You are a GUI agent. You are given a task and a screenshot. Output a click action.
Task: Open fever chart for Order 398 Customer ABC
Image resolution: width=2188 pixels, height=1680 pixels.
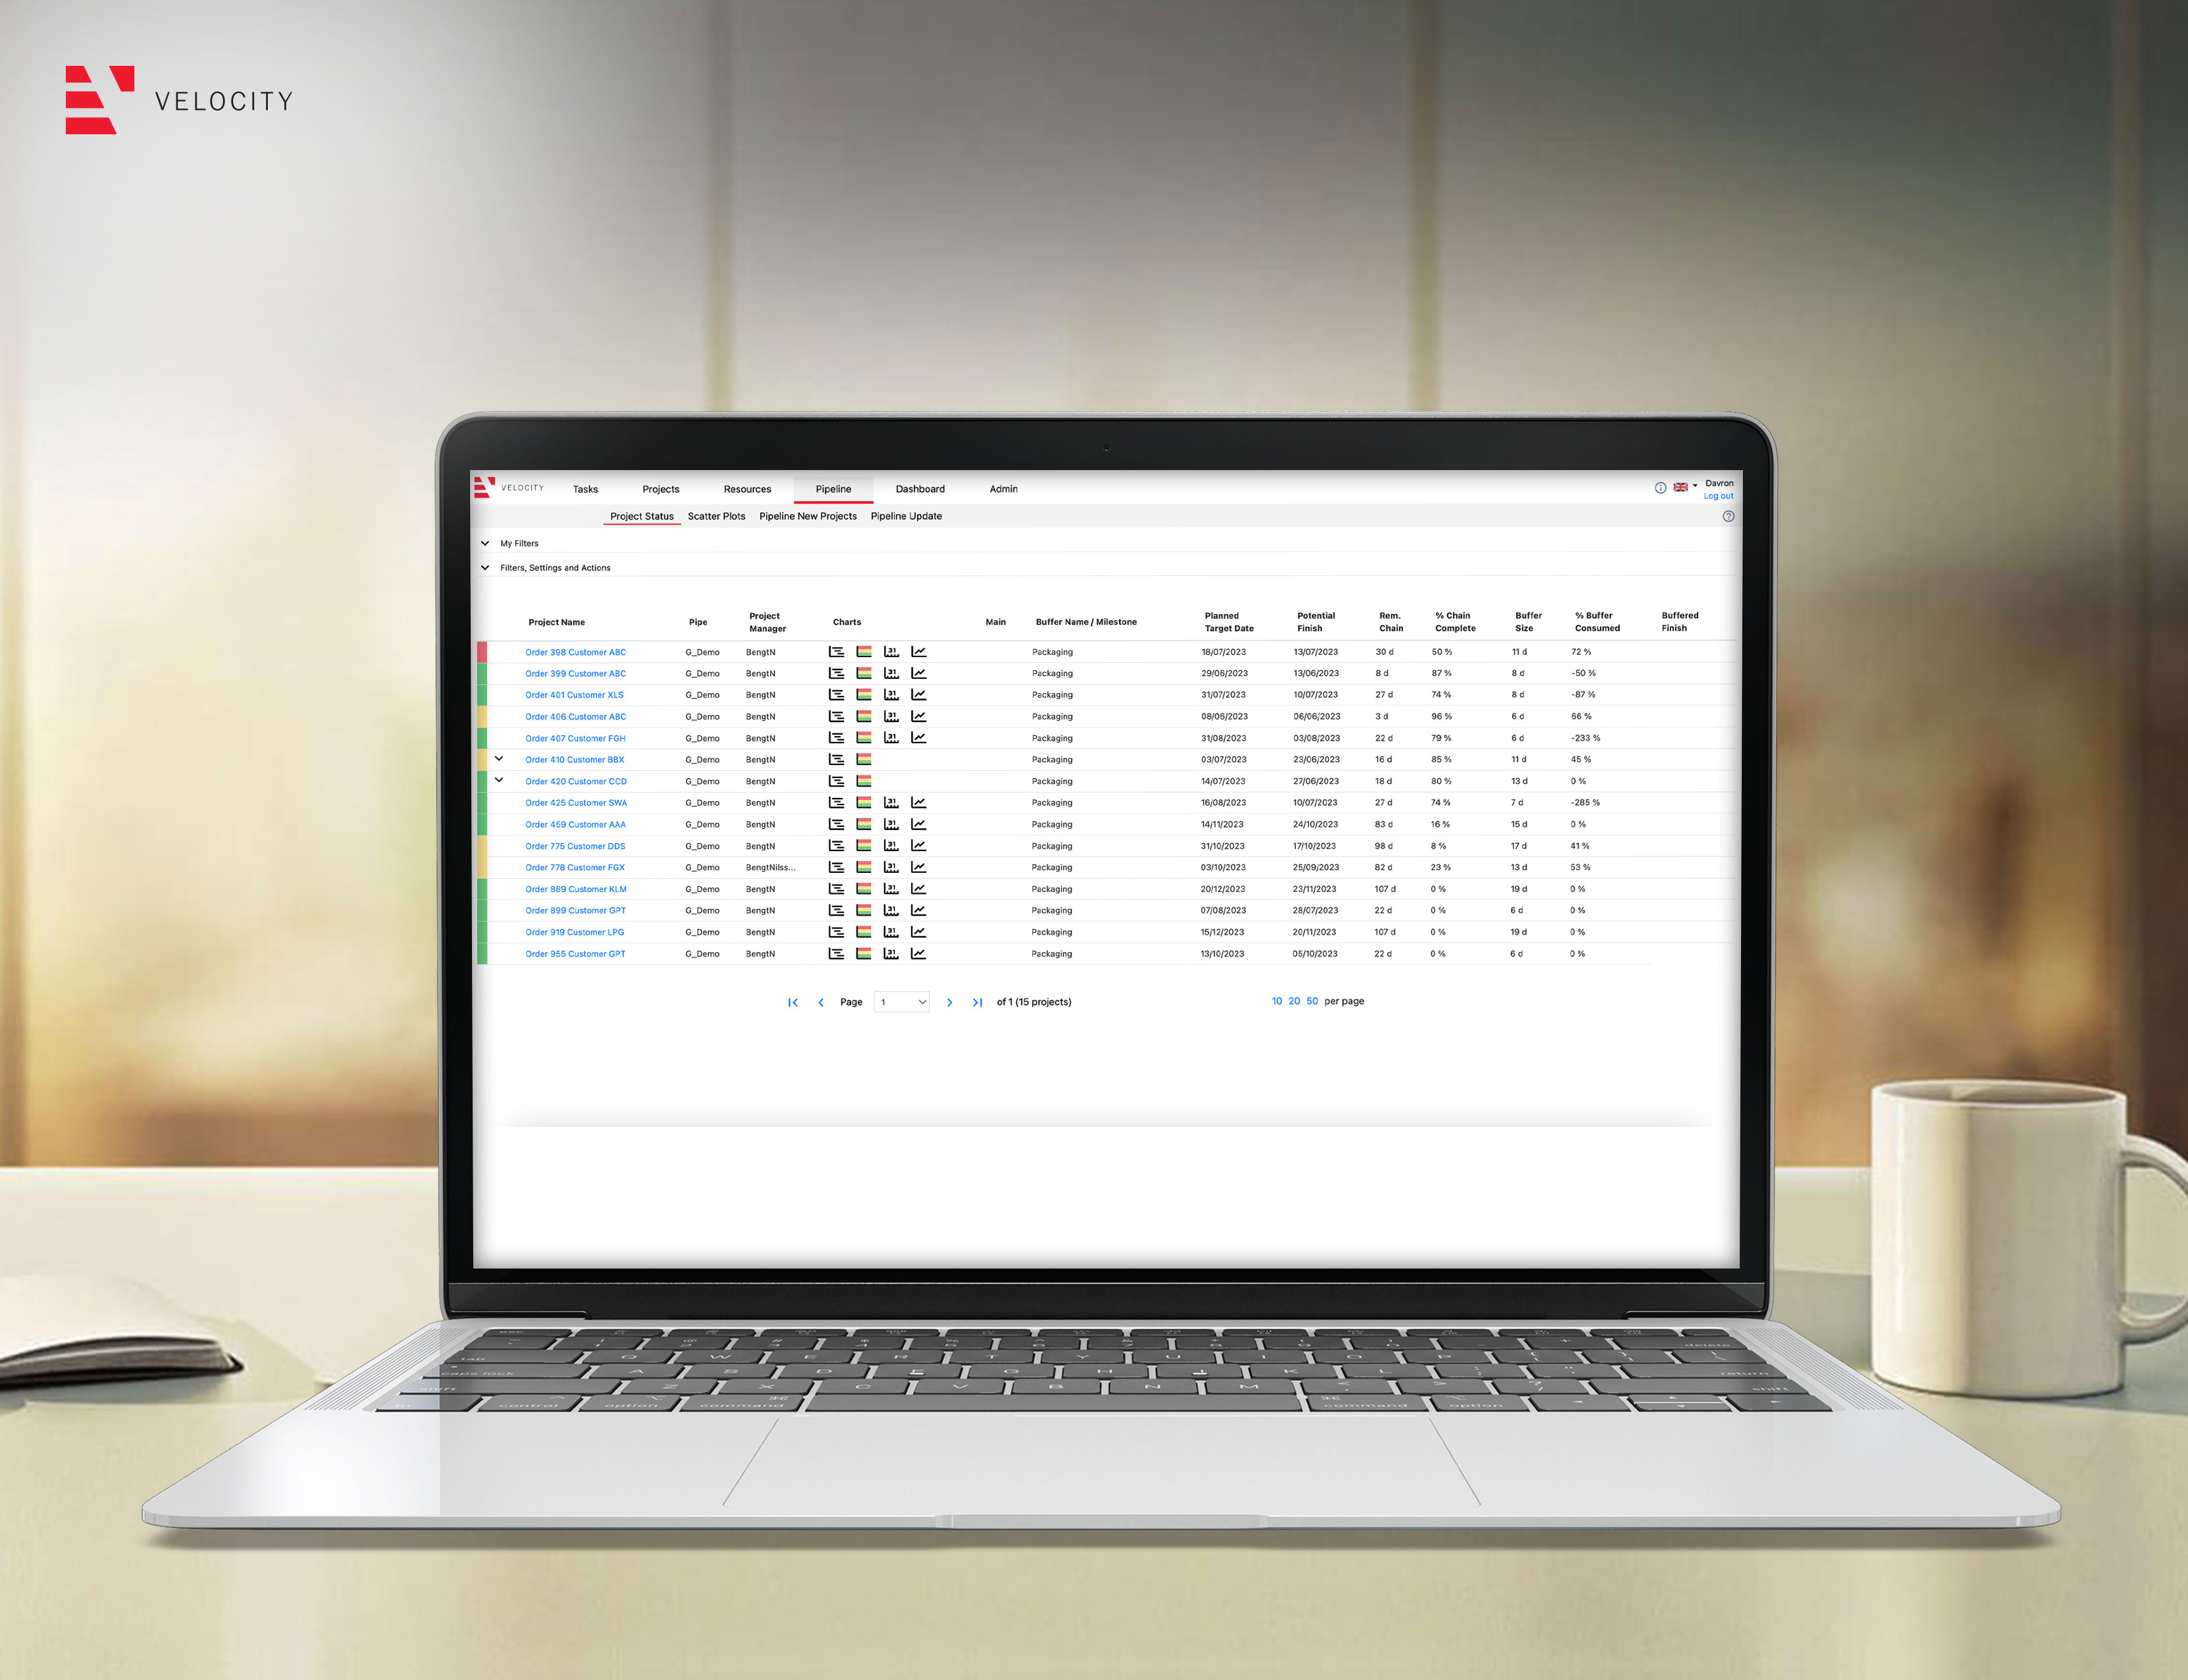pyautogui.click(x=864, y=652)
